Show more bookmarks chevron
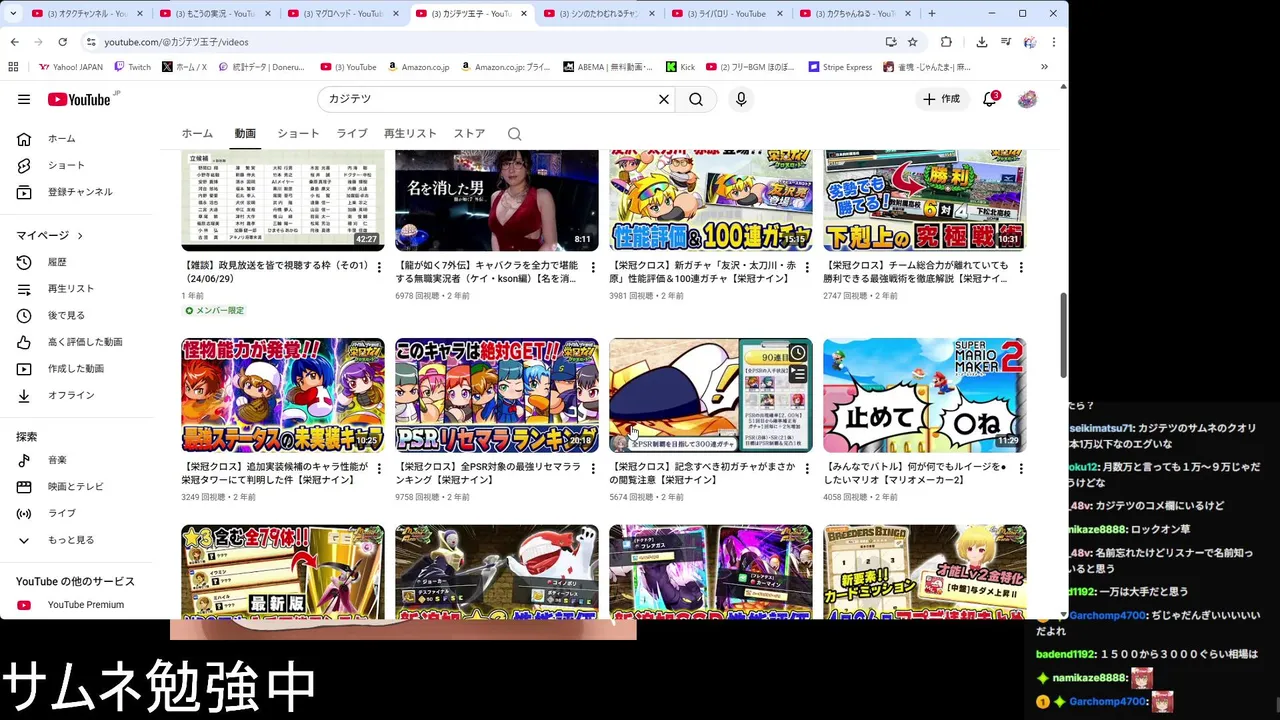 [1044, 67]
